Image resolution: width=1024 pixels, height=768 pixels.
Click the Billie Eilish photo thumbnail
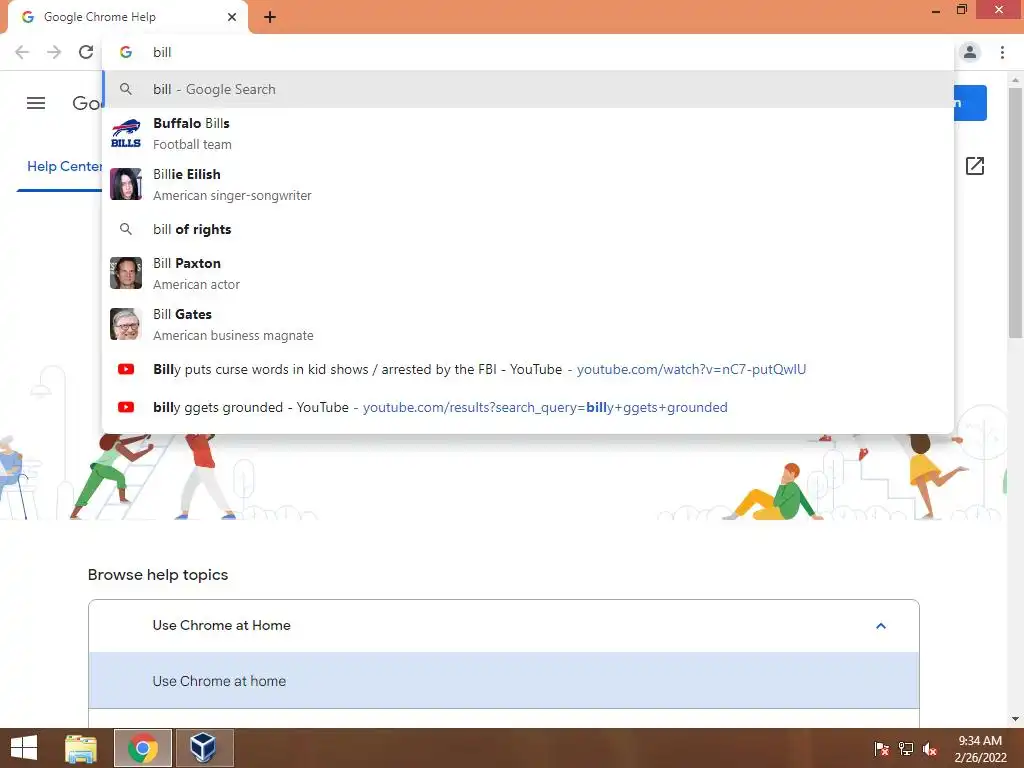point(126,184)
